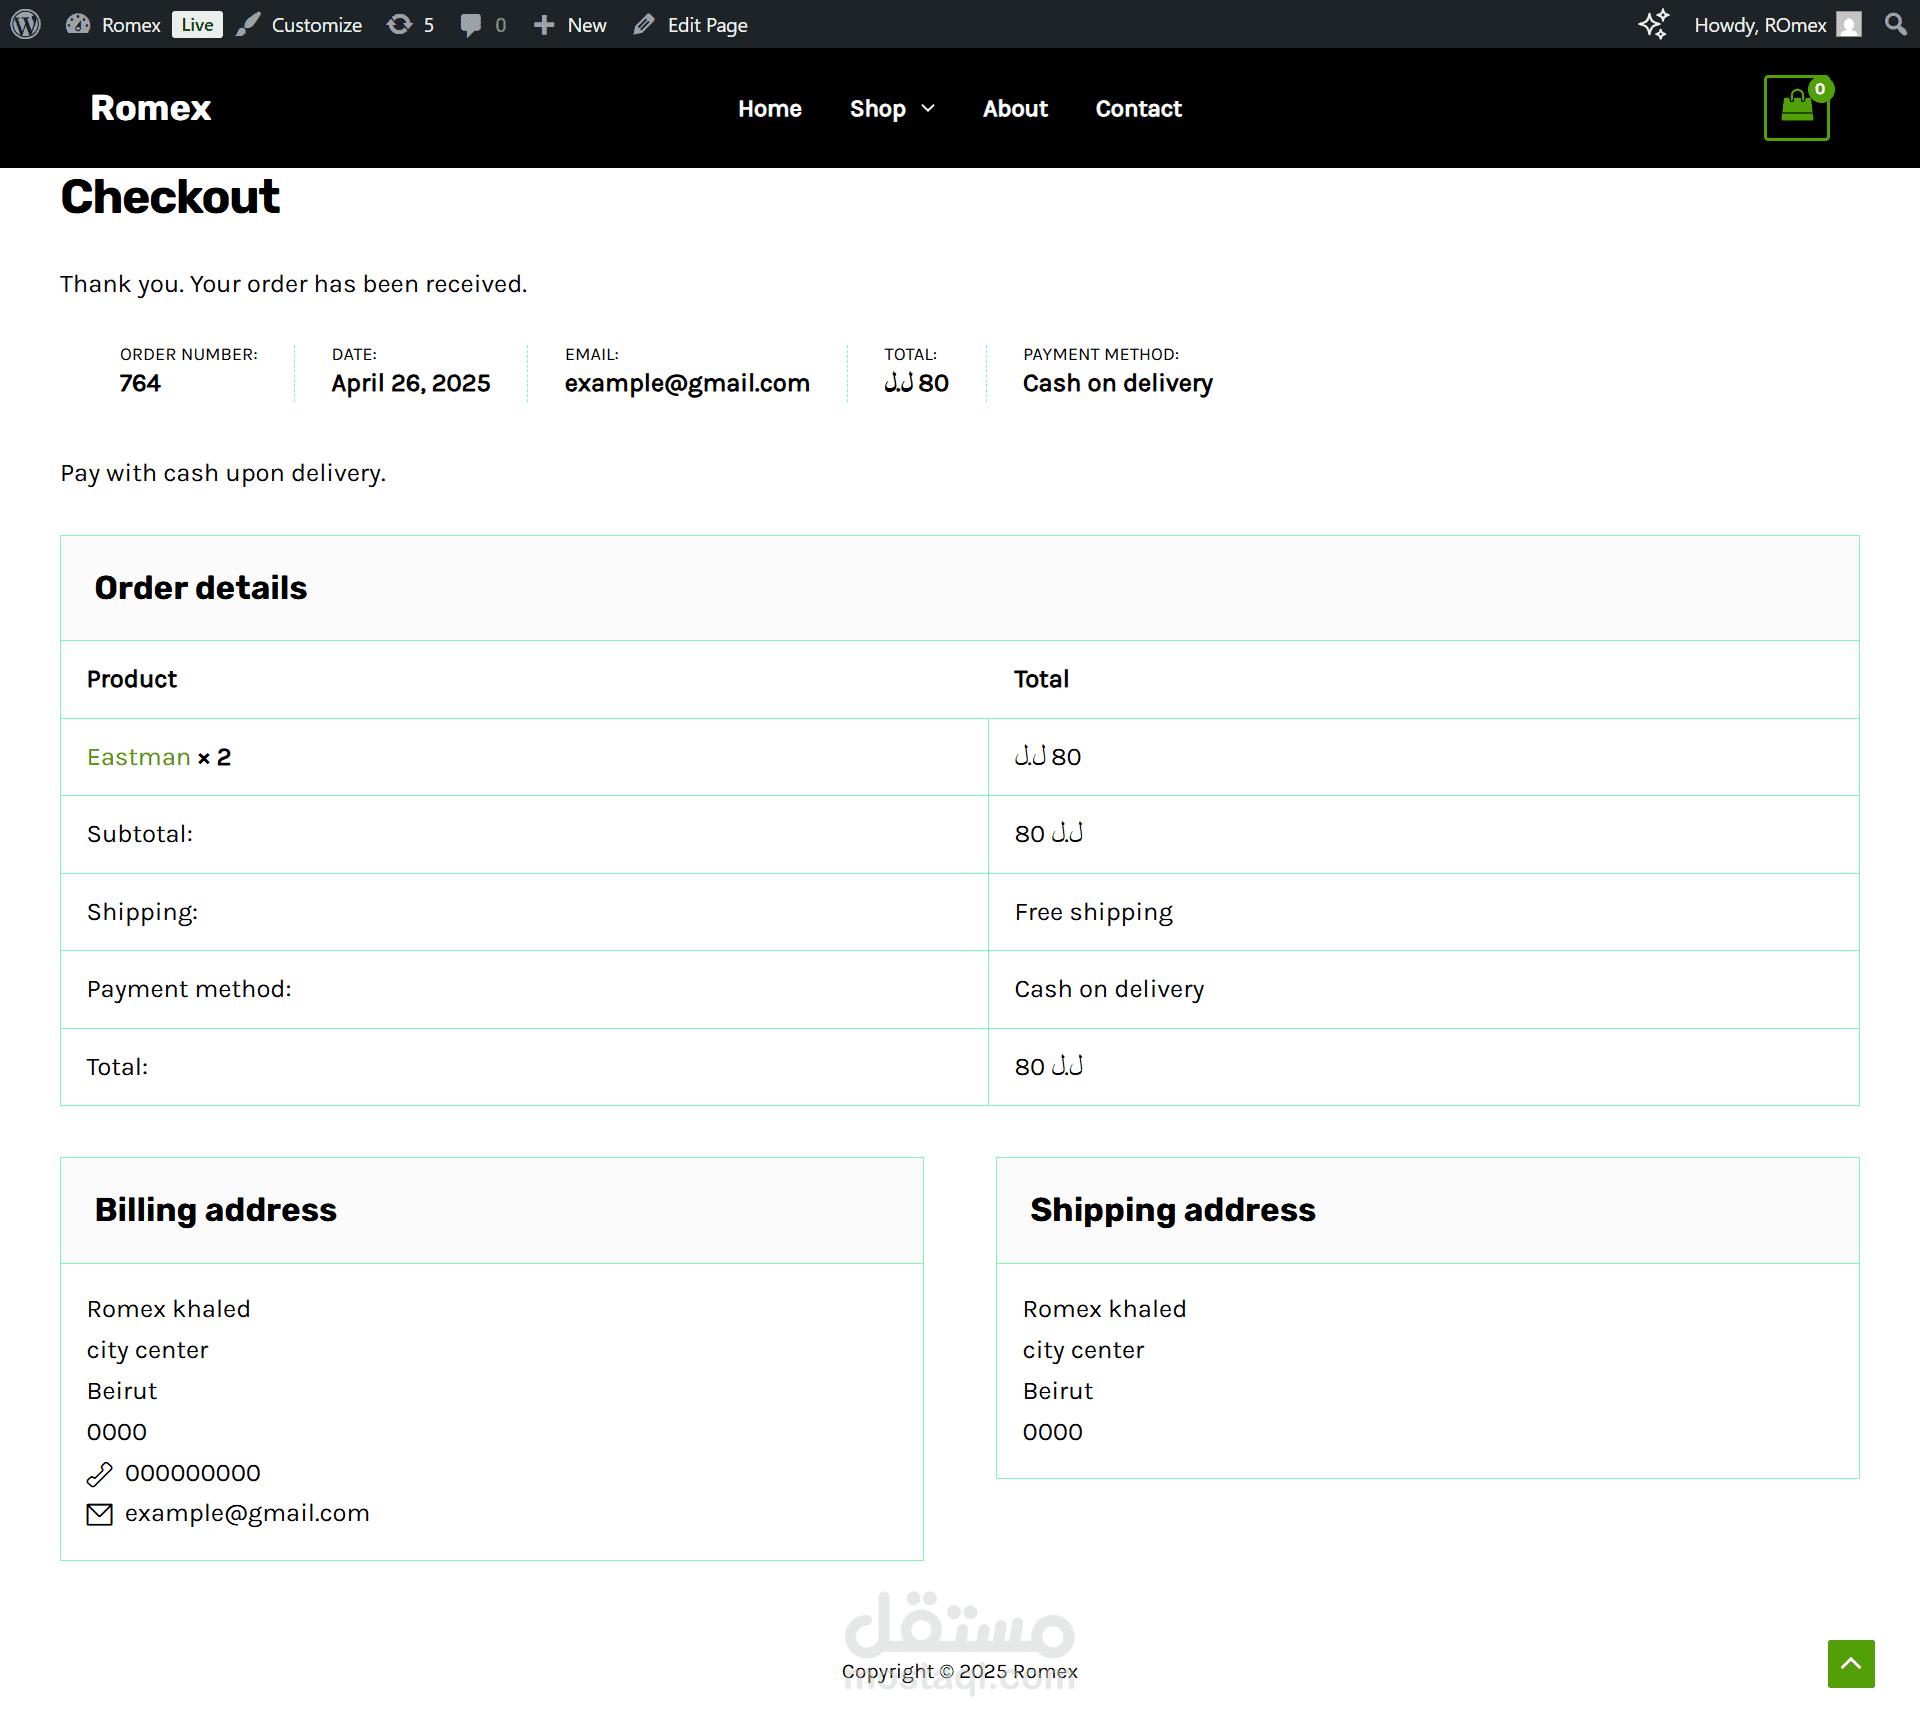Open the Romex dashboard site icon
Image resolution: width=1920 pixels, height=1732 pixels.
[78, 24]
